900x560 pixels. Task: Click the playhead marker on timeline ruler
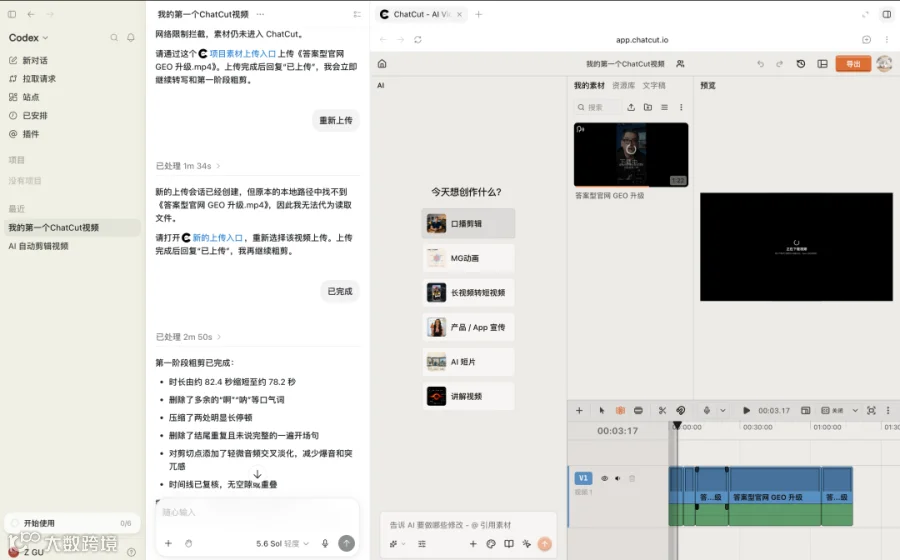(677, 426)
